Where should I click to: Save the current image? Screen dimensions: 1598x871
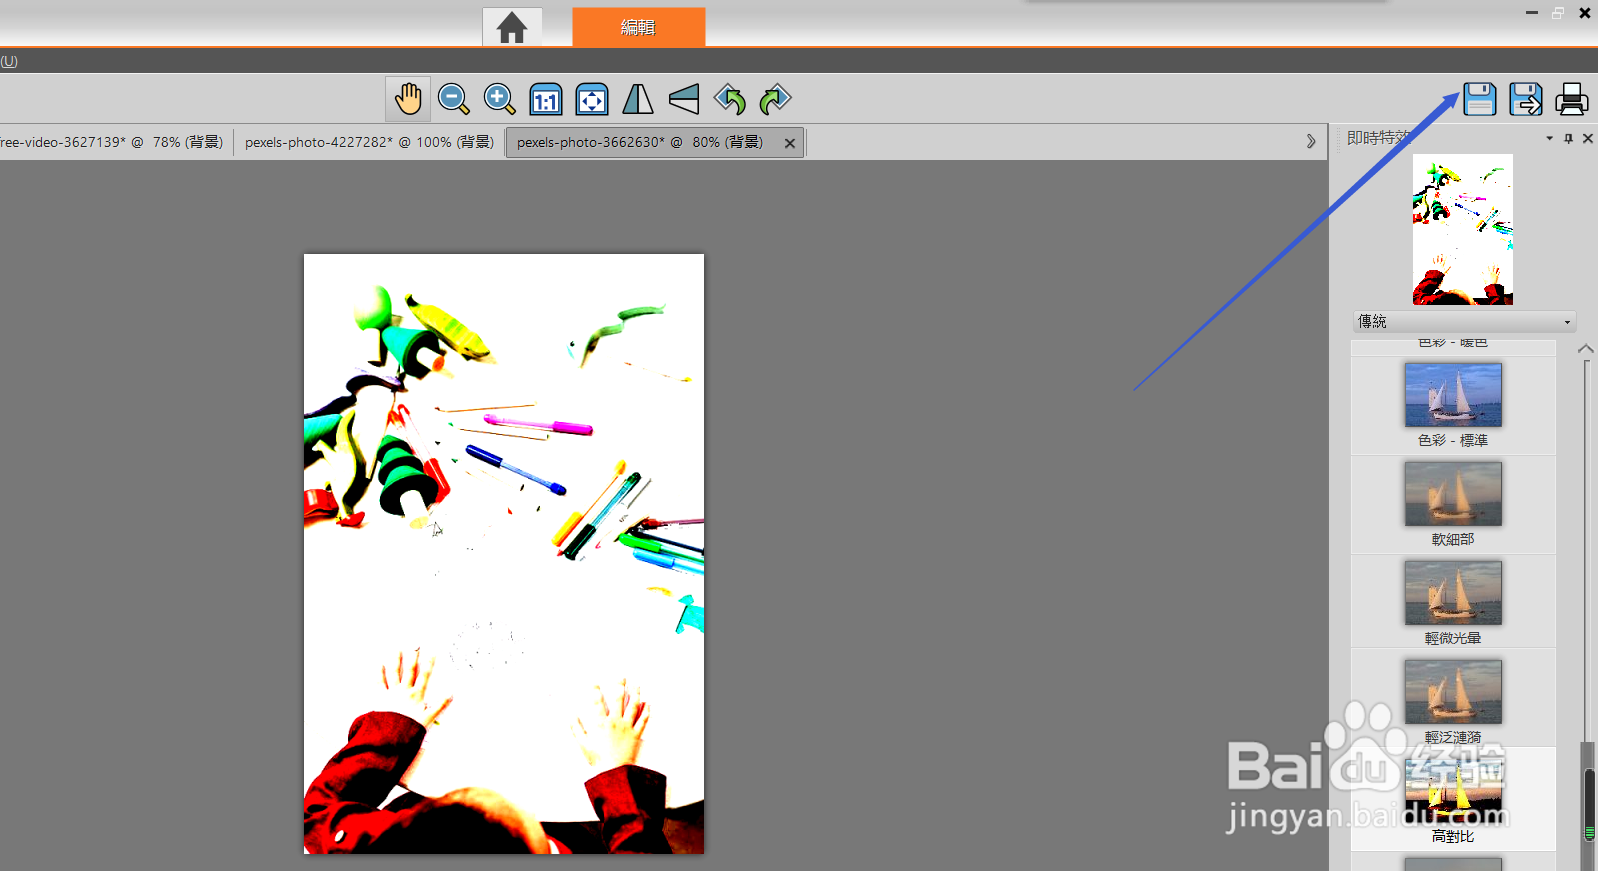1480,99
